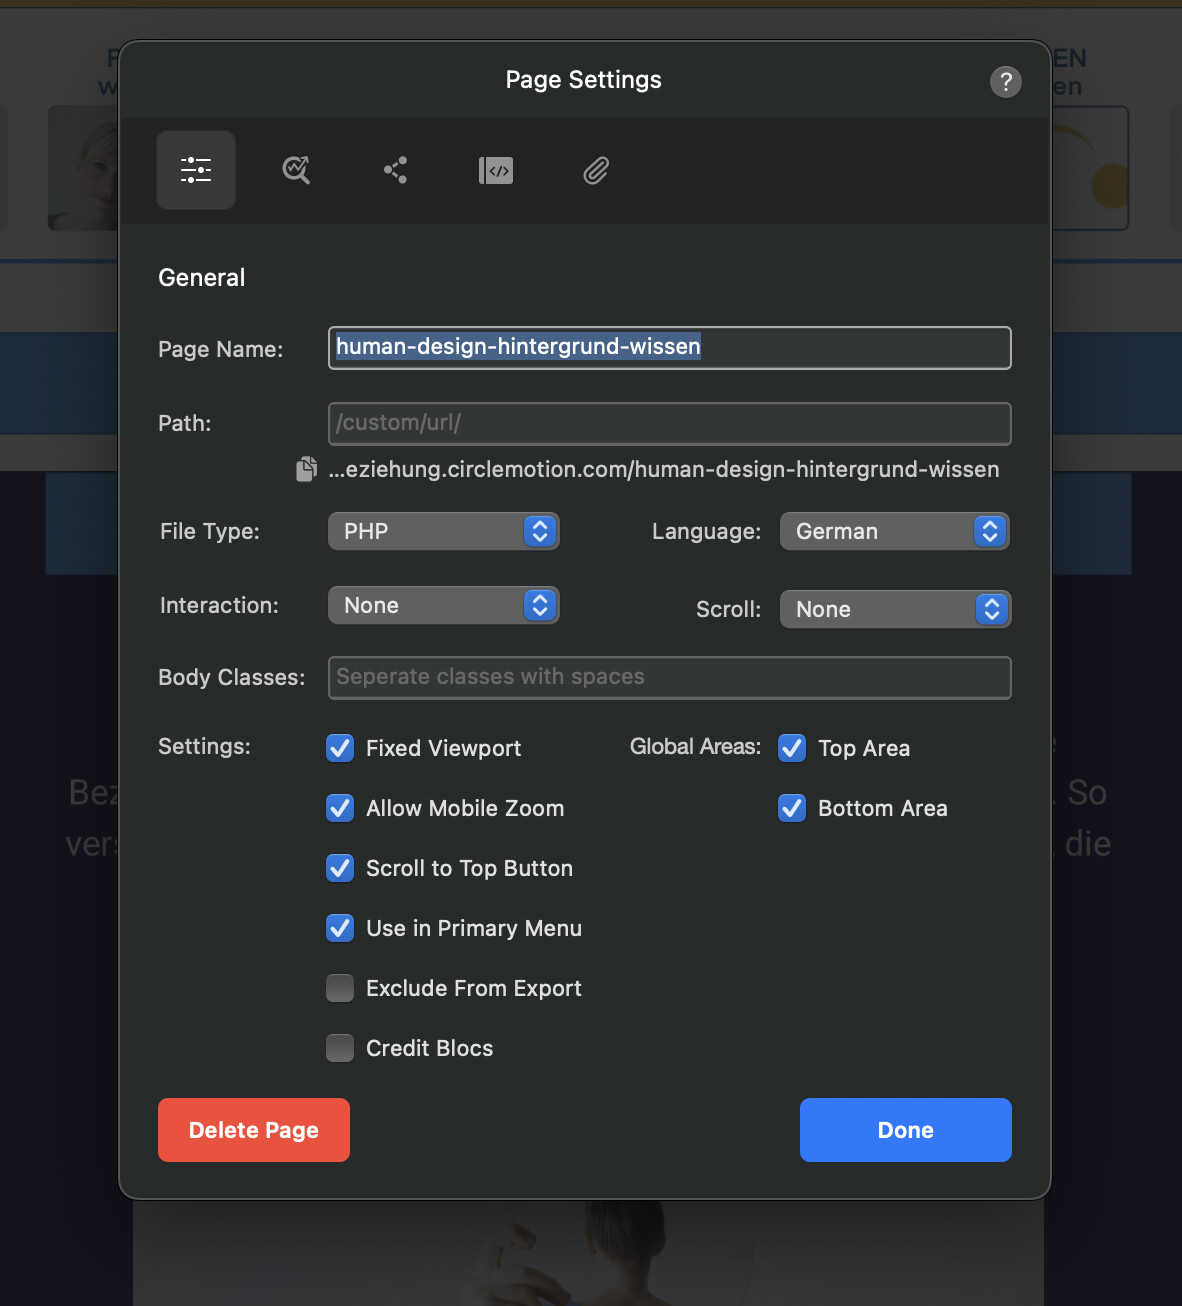Open the attachments paperclip tab icon
This screenshot has height=1306, width=1182.
(596, 170)
